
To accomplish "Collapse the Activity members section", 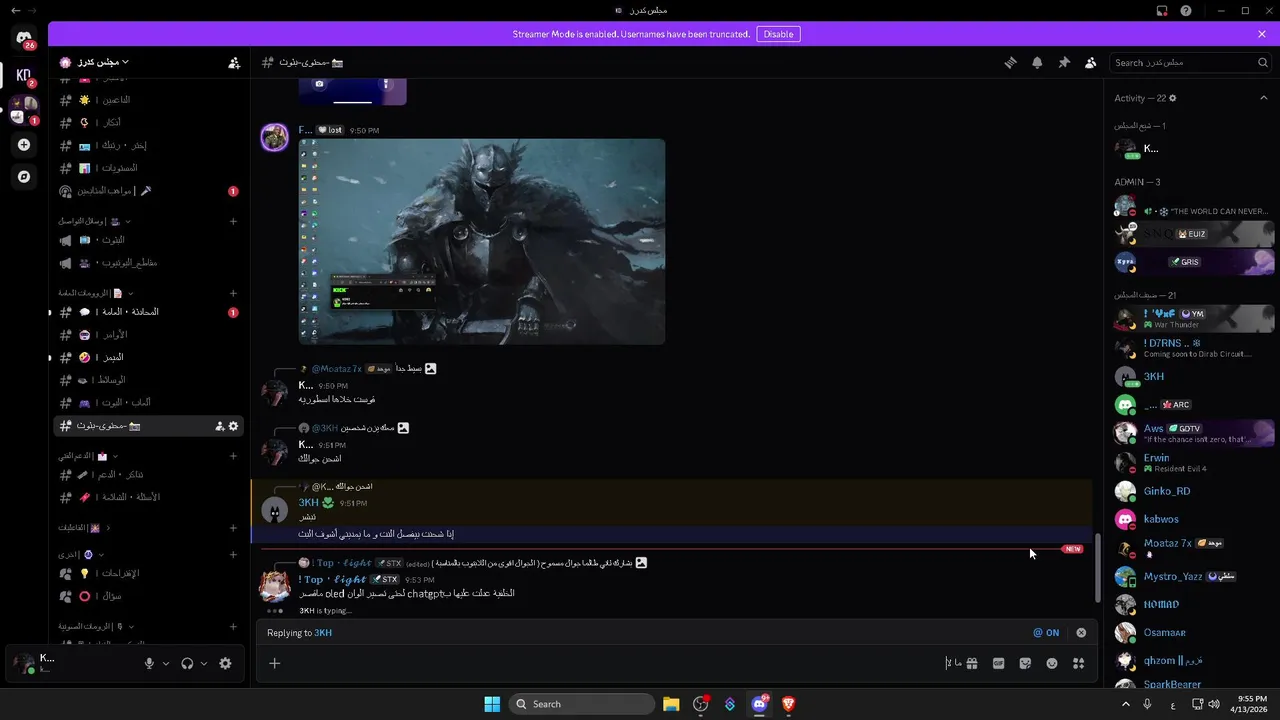I will [x=1263, y=98].
